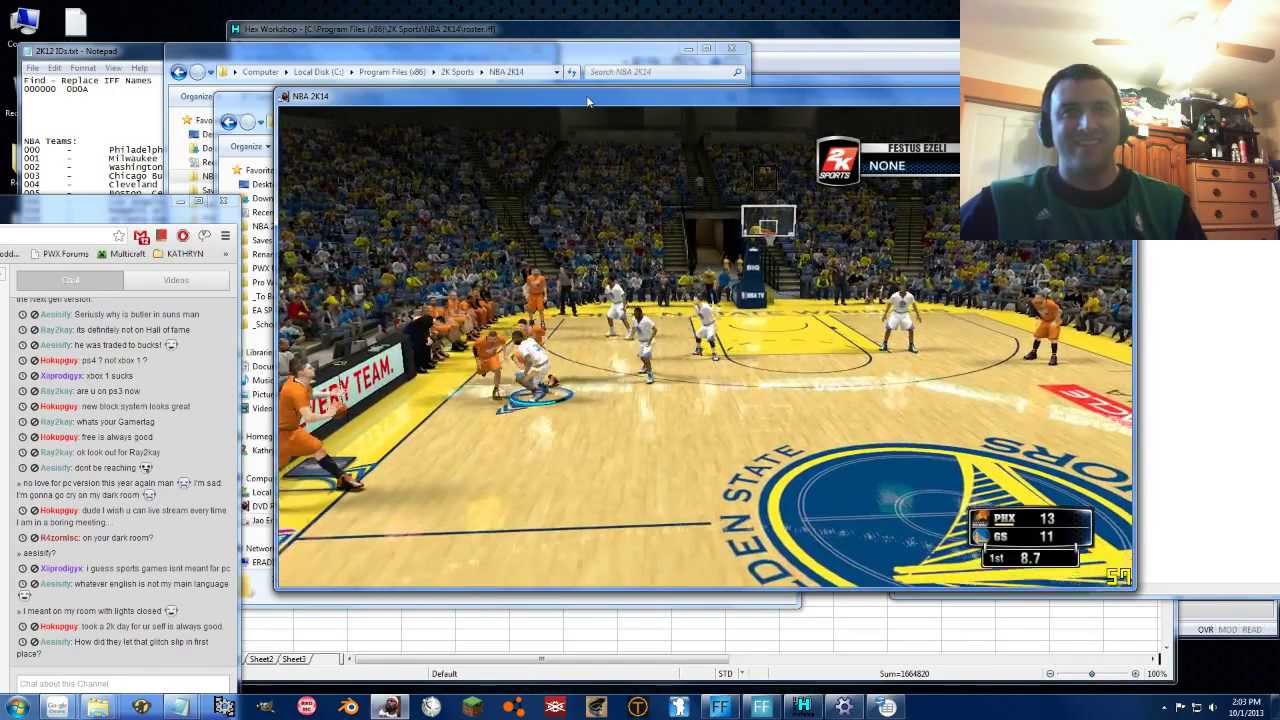Screen dimensions: 1280x720
Task: Refresh the Explorer folder view
Action: click(571, 72)
